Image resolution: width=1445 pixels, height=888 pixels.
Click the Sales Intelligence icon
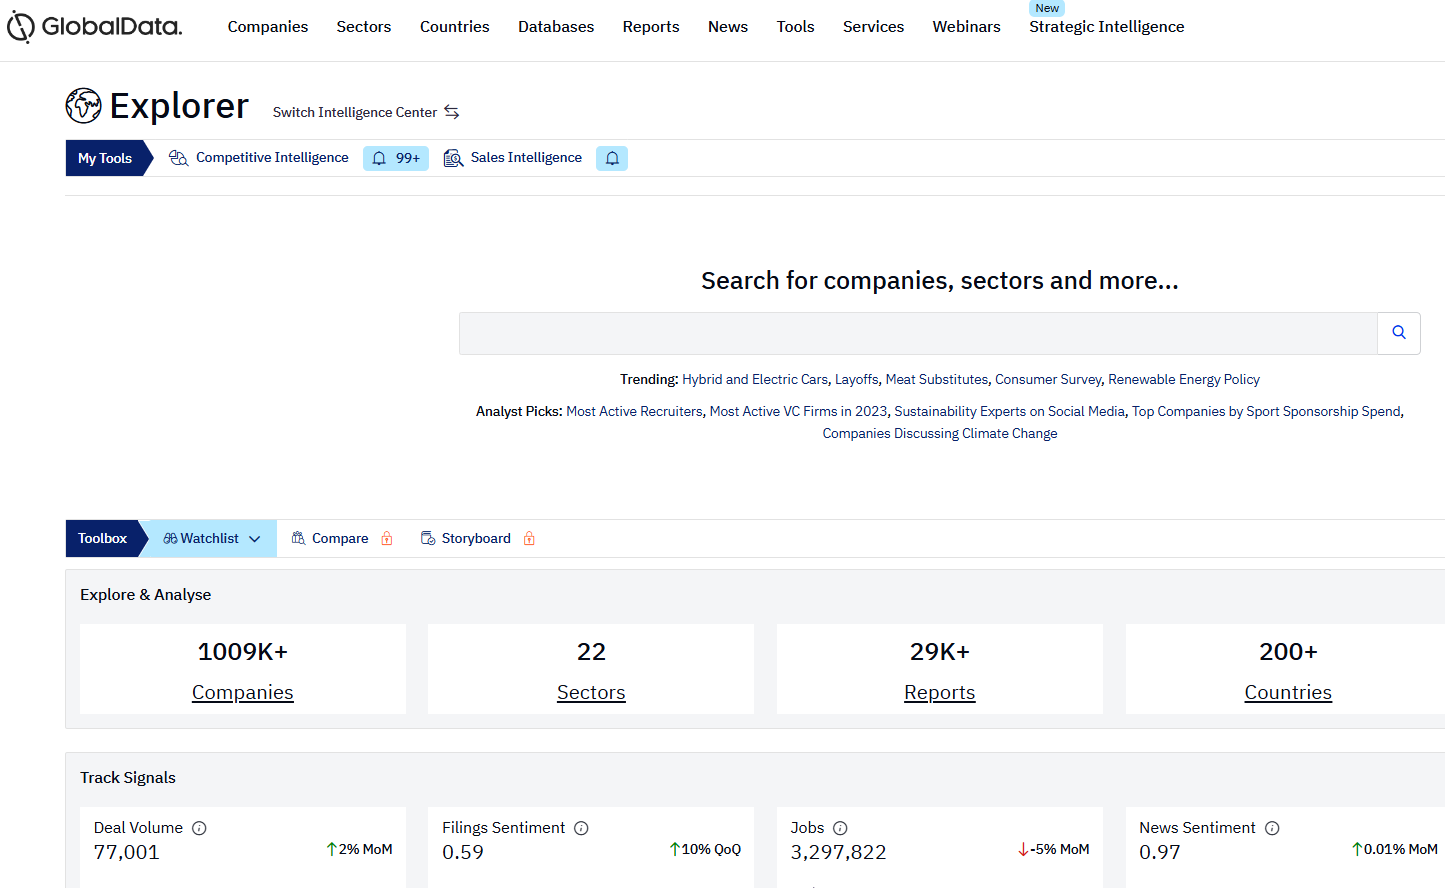[453, 158]
